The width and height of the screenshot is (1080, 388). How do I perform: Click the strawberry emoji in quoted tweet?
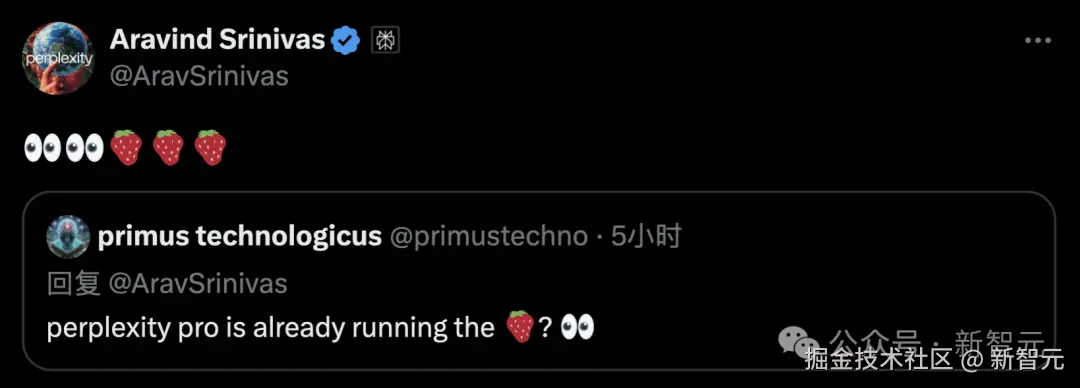pyautogui.click(x=520, y=327)
